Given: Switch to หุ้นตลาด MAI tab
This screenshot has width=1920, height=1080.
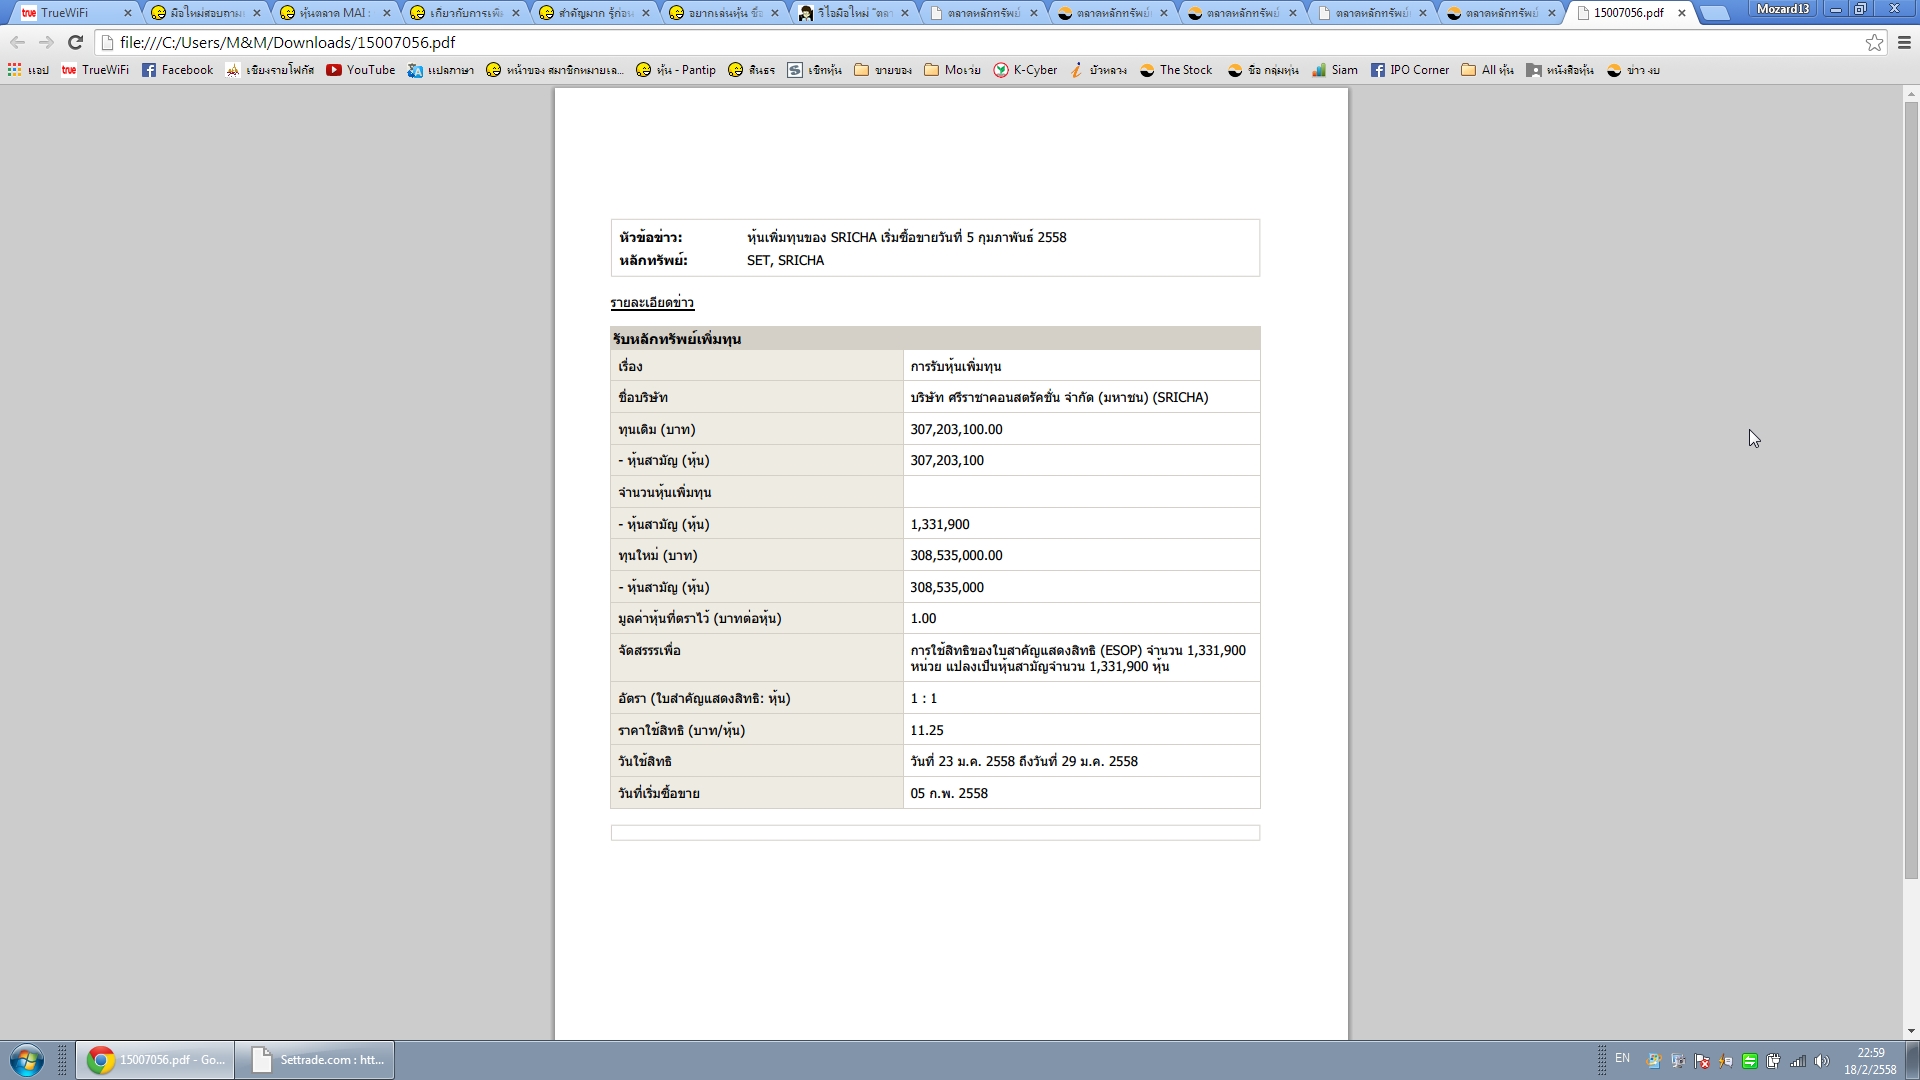Looking at the screenshot, I should coord(331,13).
